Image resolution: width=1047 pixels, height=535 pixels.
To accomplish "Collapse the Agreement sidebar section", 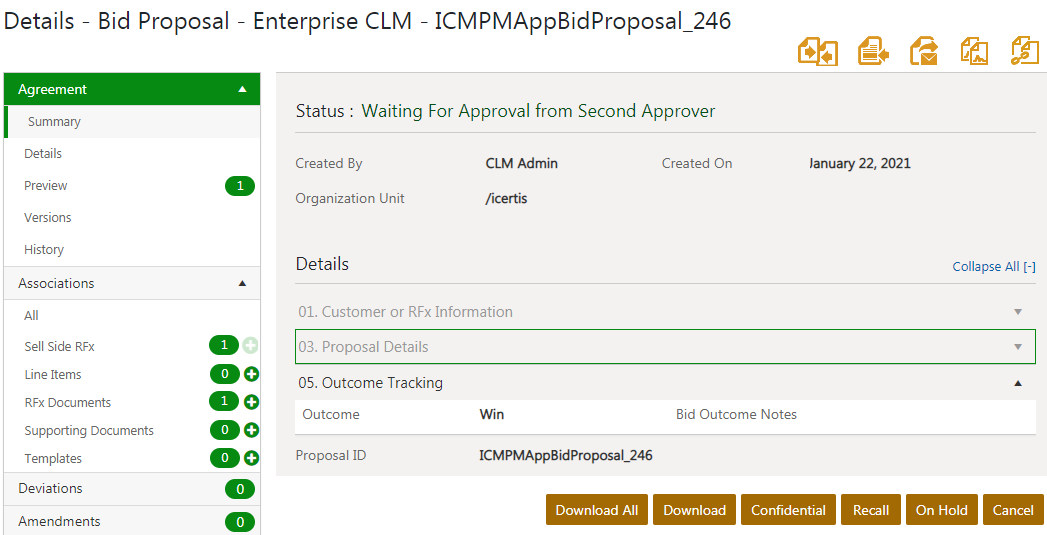I will click(242, 89).
